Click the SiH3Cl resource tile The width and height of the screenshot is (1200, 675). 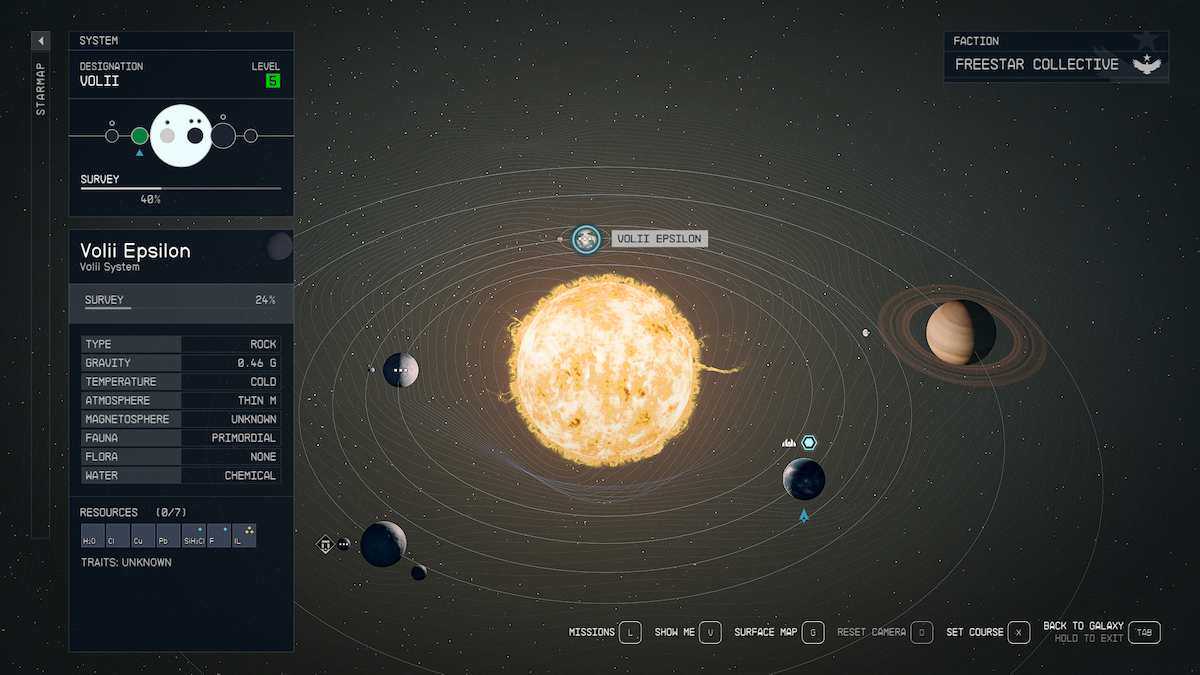[194, 536]
